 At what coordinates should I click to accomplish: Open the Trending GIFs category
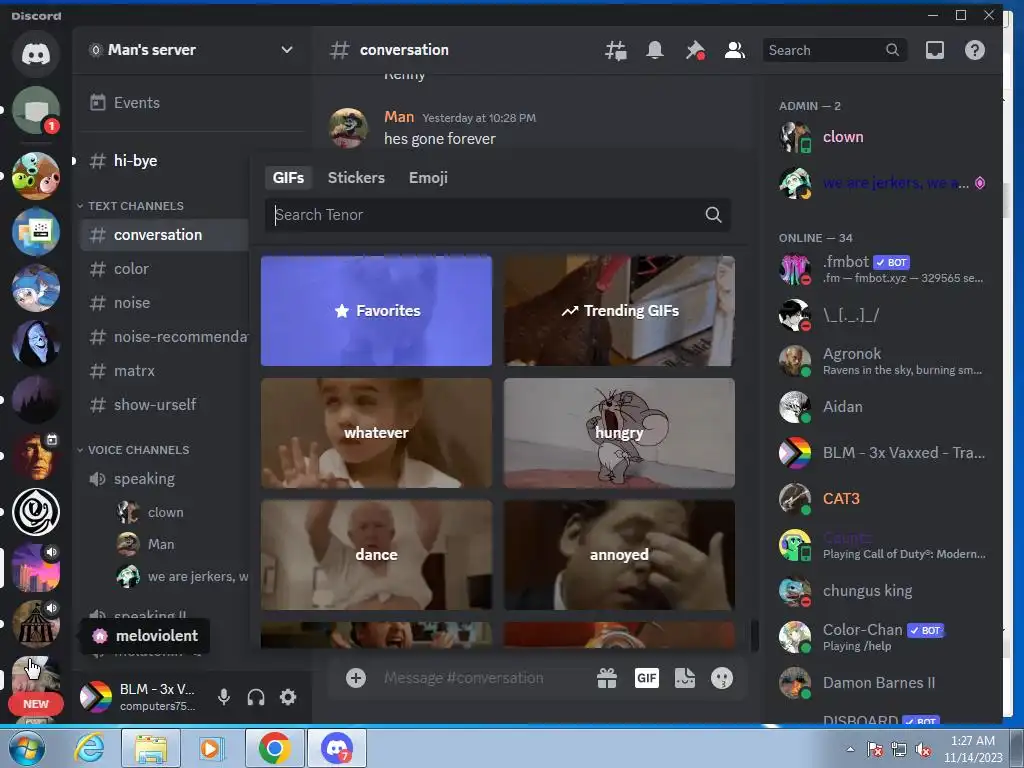[x=619, y=310]
